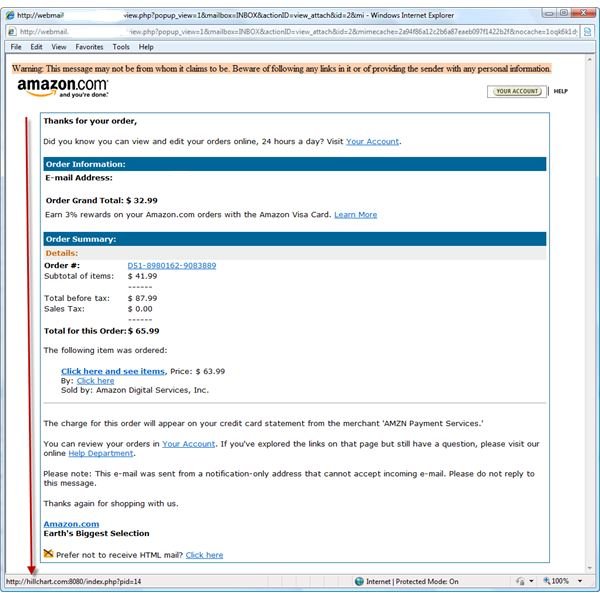Click the scroll down arrow
This screenshot has width=600, height=593.
pyautogui.click(x=589, y=569)
